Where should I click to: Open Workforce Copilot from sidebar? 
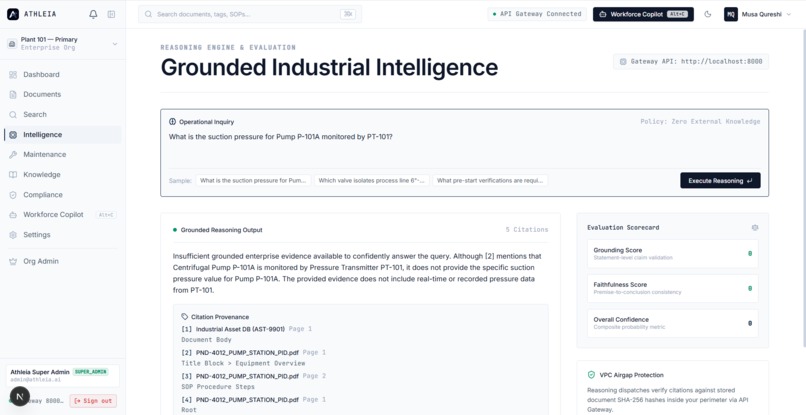point(63,215)
